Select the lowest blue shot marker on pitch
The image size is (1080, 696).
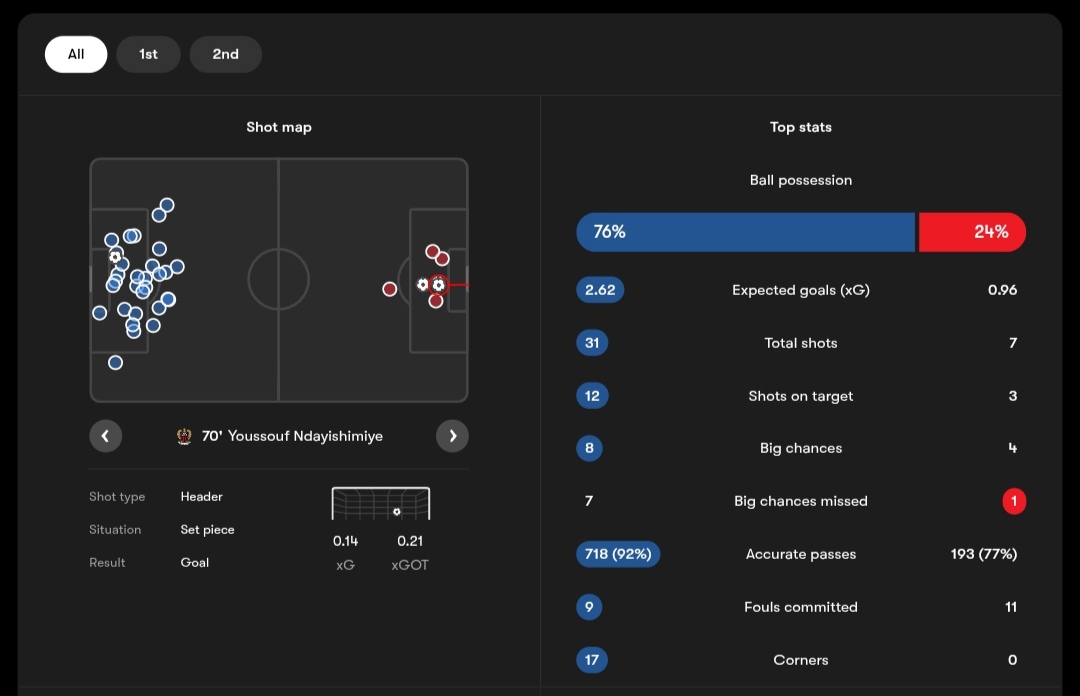click(x=116, y=362)
